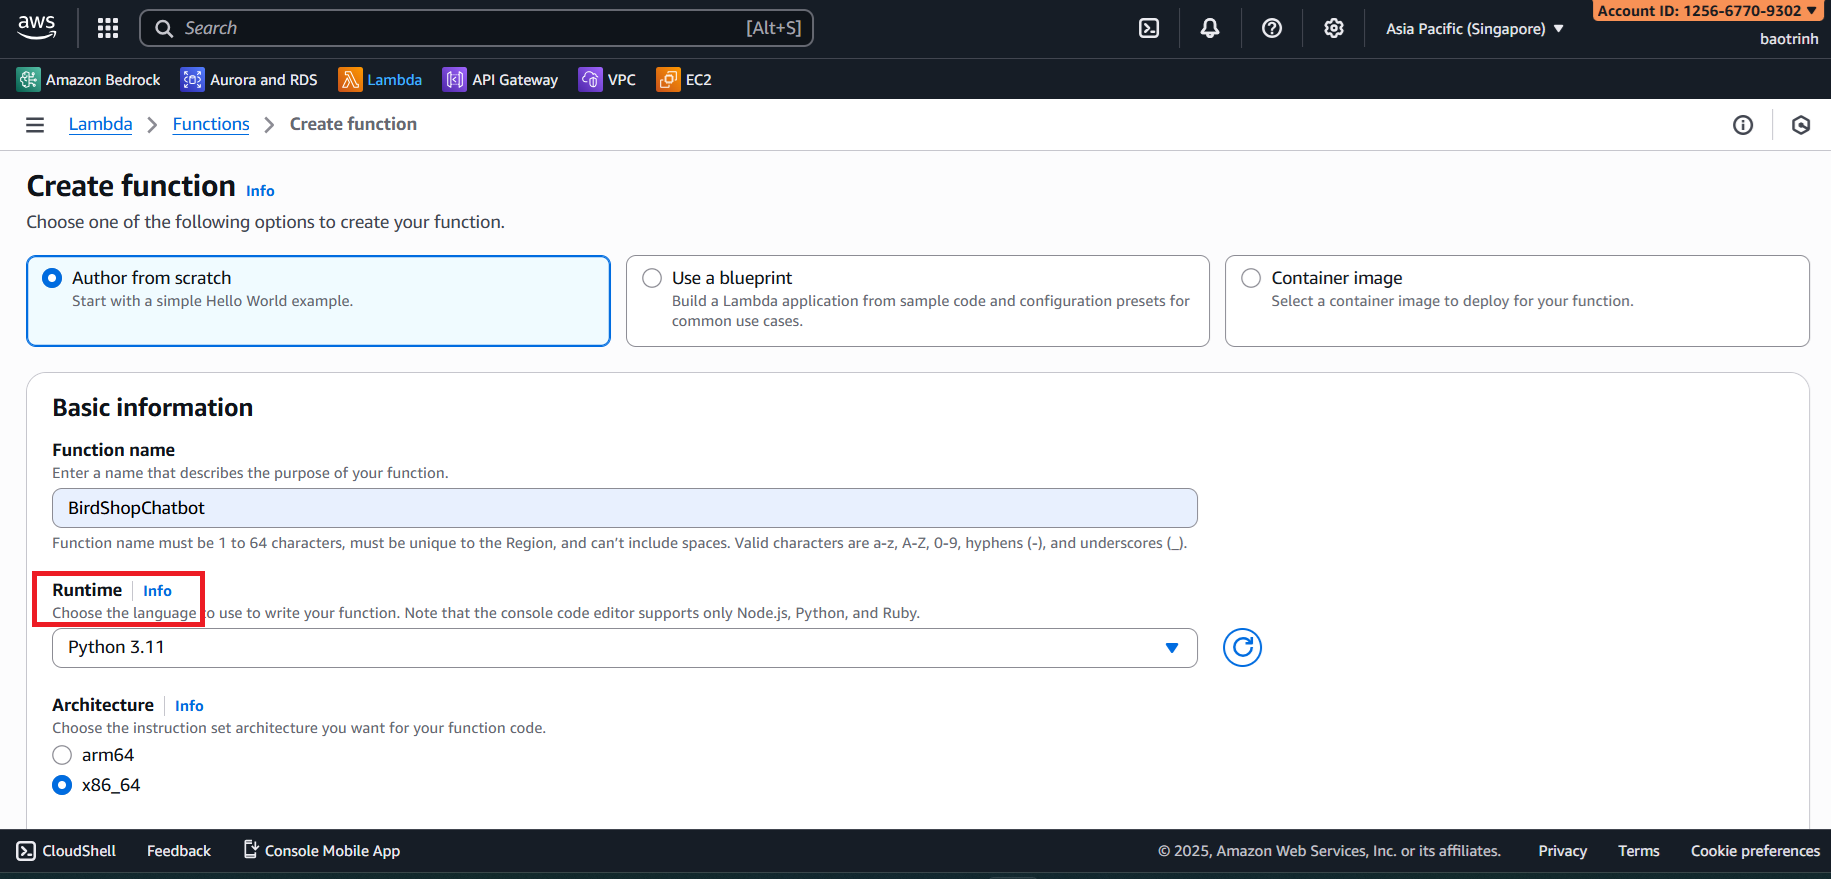Open the services grid menu icon
This screenshot has height=879, width=1831.
click(x=108, y=28)
